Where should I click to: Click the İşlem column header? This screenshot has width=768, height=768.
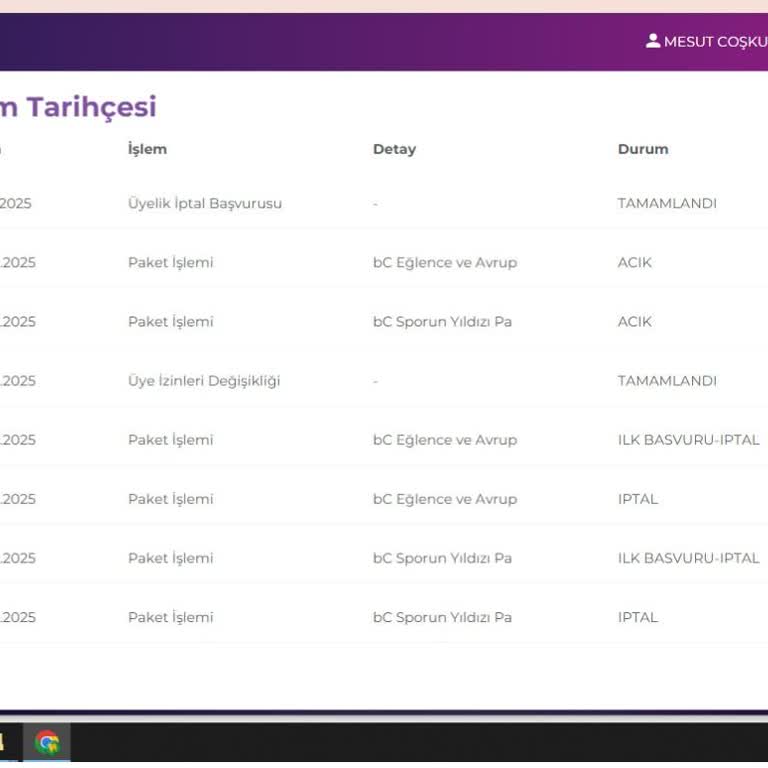click(x=147, y=149)
